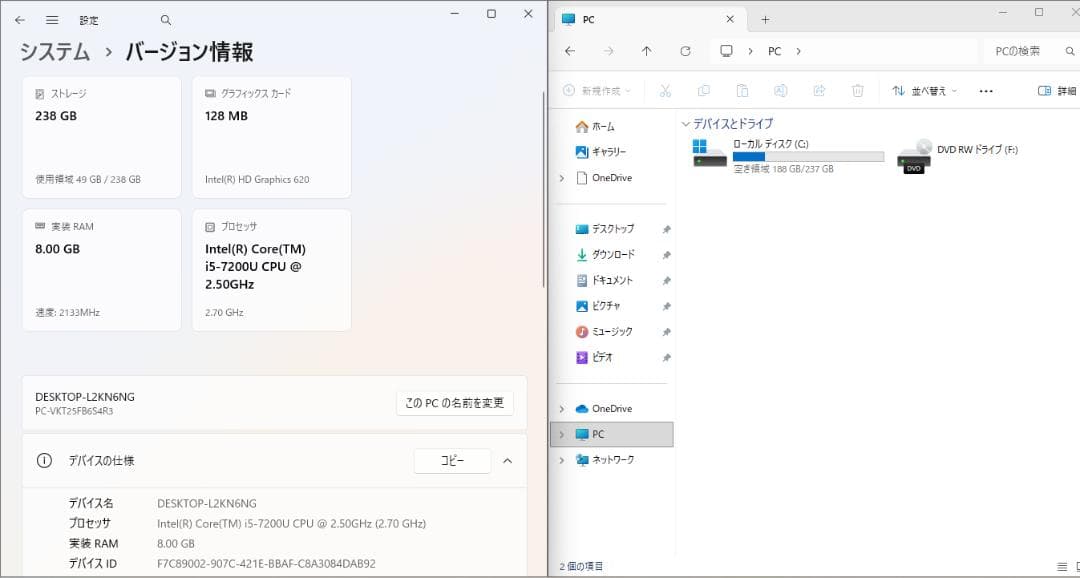This screenshot has width=1080, height=578.
Task: Pin-toggle the ダウンロード sidebar item
Action: 666,255
